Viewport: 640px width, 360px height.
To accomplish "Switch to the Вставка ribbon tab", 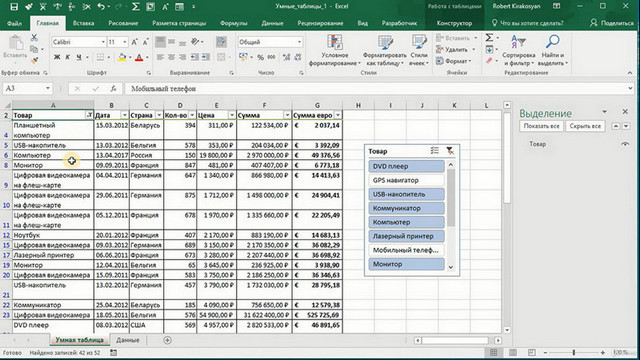I will point(83,23).
